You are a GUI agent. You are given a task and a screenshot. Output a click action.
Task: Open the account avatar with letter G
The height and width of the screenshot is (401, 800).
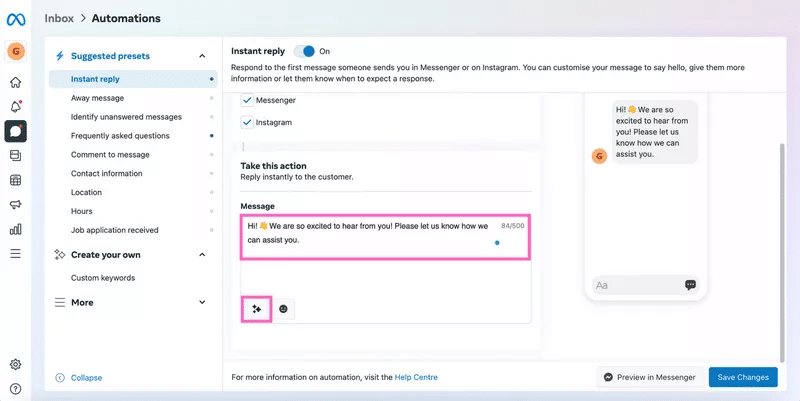tap(16, 51)
